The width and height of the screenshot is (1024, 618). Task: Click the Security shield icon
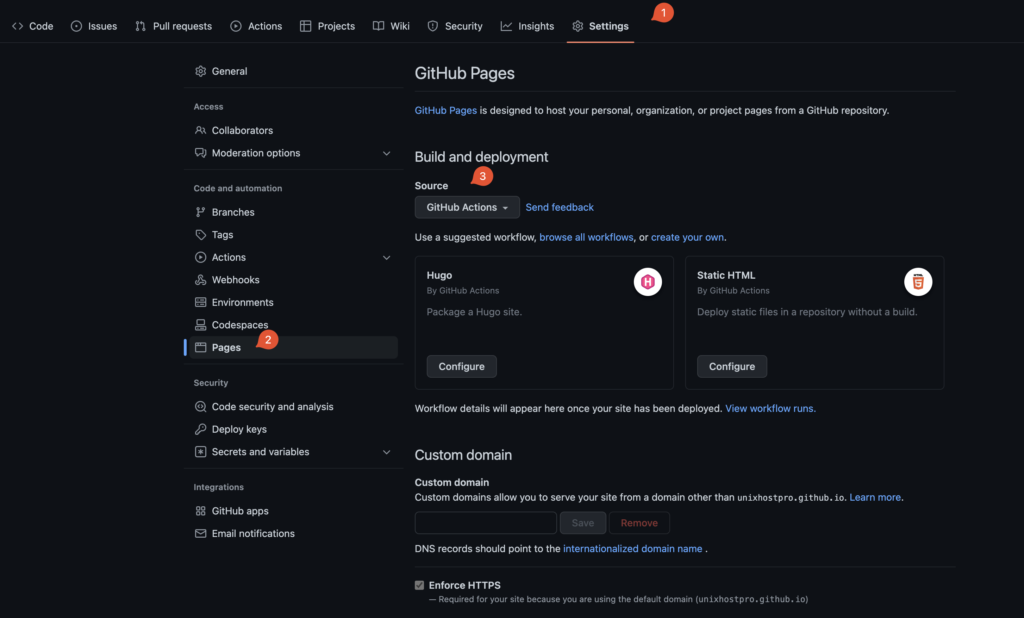(x=432, y=25)
